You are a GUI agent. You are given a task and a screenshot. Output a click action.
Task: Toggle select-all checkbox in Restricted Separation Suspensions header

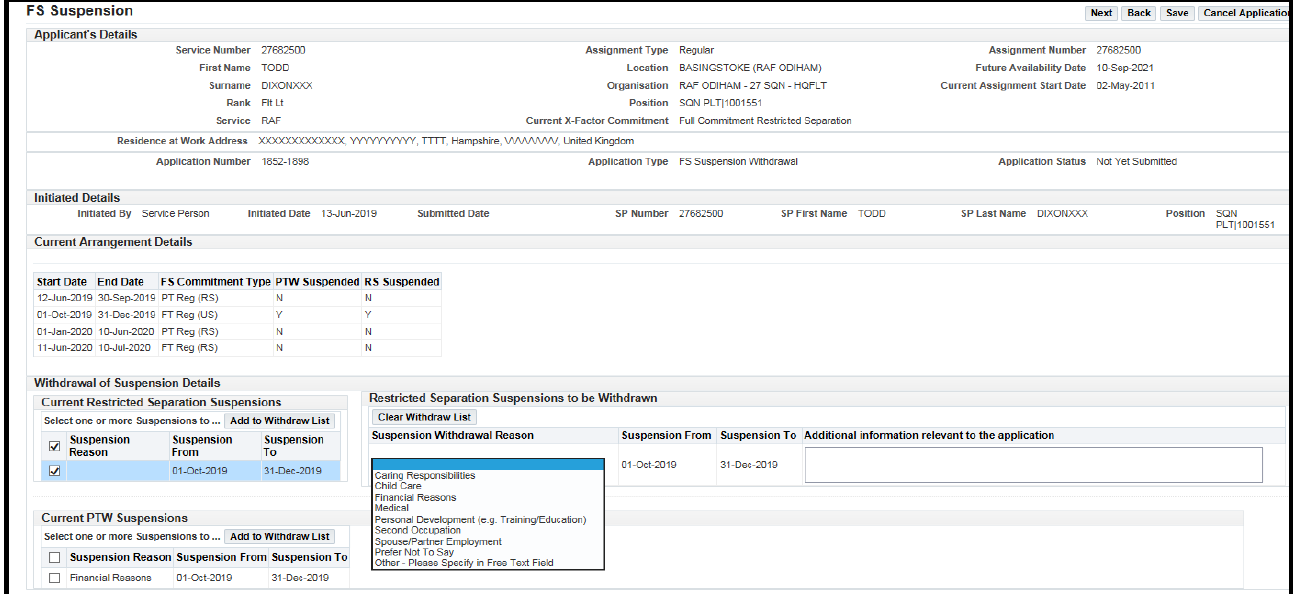[55, 446]
